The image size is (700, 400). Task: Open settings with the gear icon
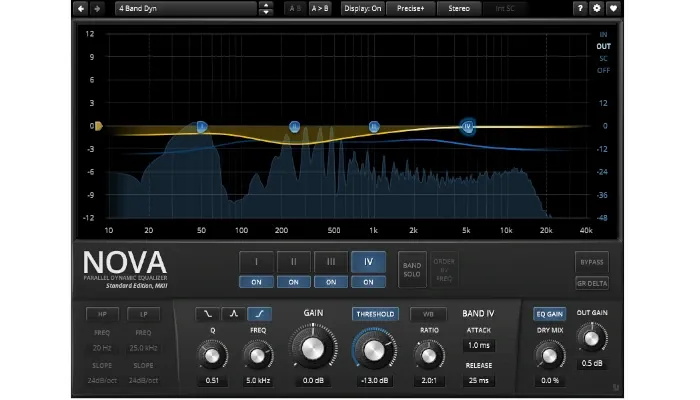pos(596,8)
